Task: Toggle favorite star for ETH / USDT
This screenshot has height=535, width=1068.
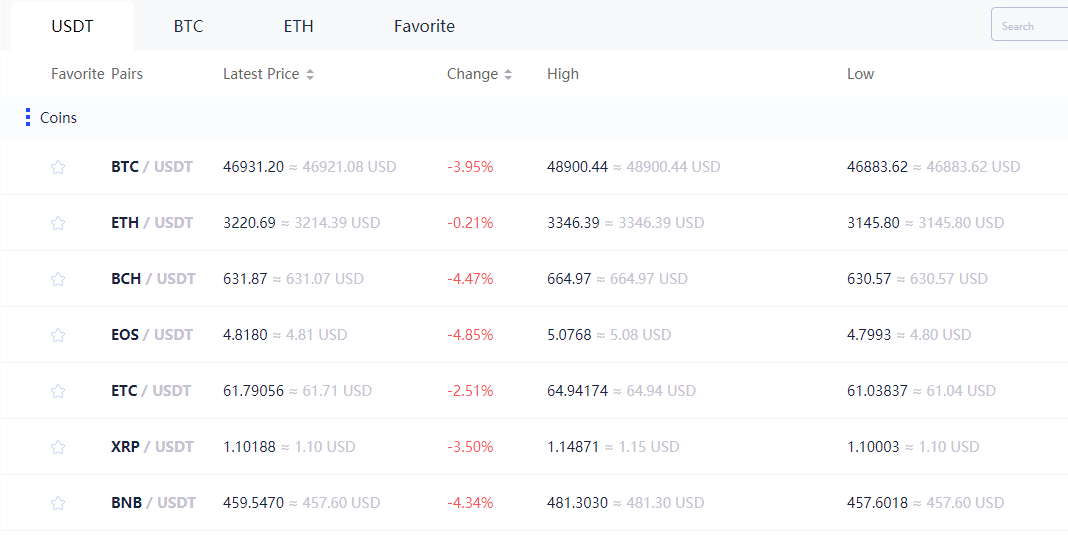Action: 58,223
